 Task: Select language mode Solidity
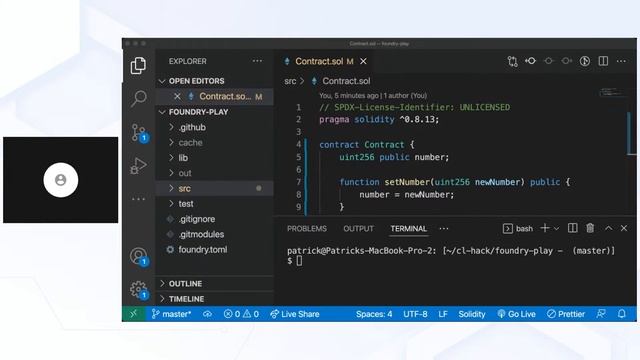coord(472,314)
